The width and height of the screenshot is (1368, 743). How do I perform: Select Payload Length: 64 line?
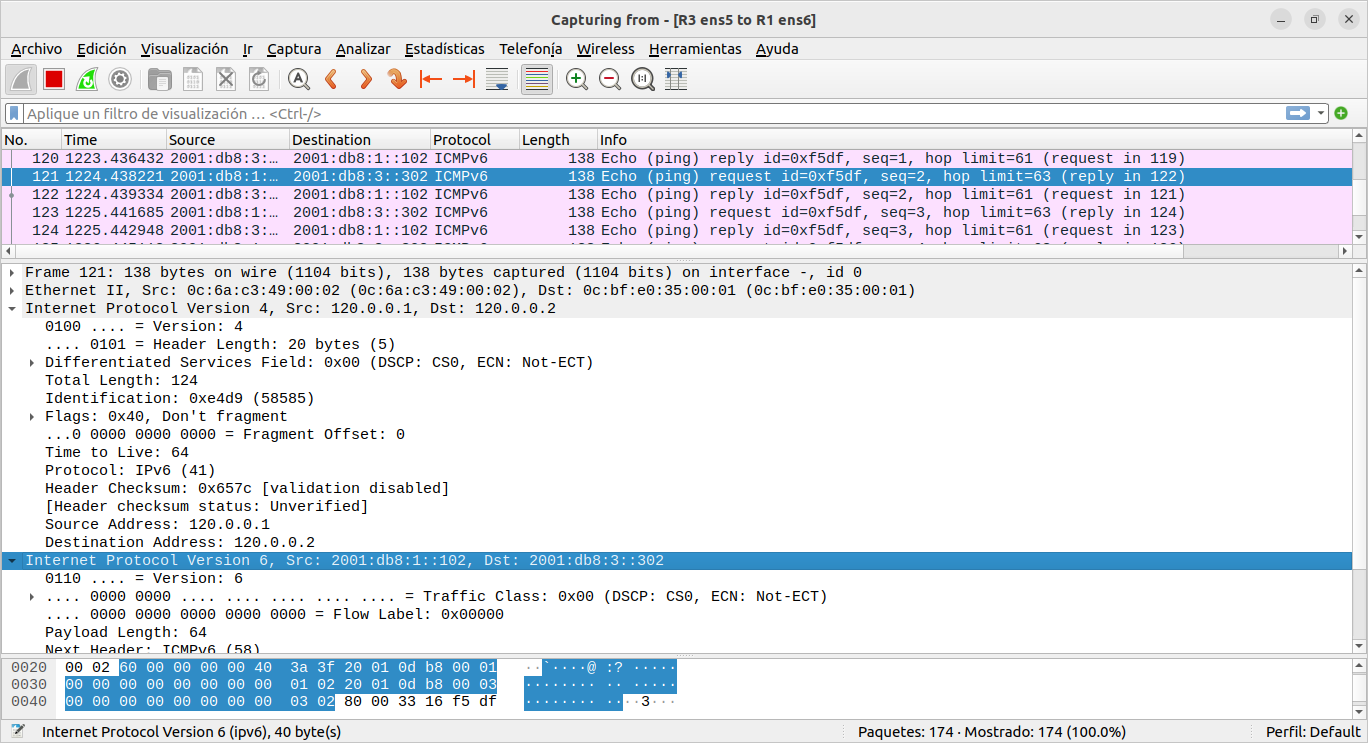click(x=126, y=633)
